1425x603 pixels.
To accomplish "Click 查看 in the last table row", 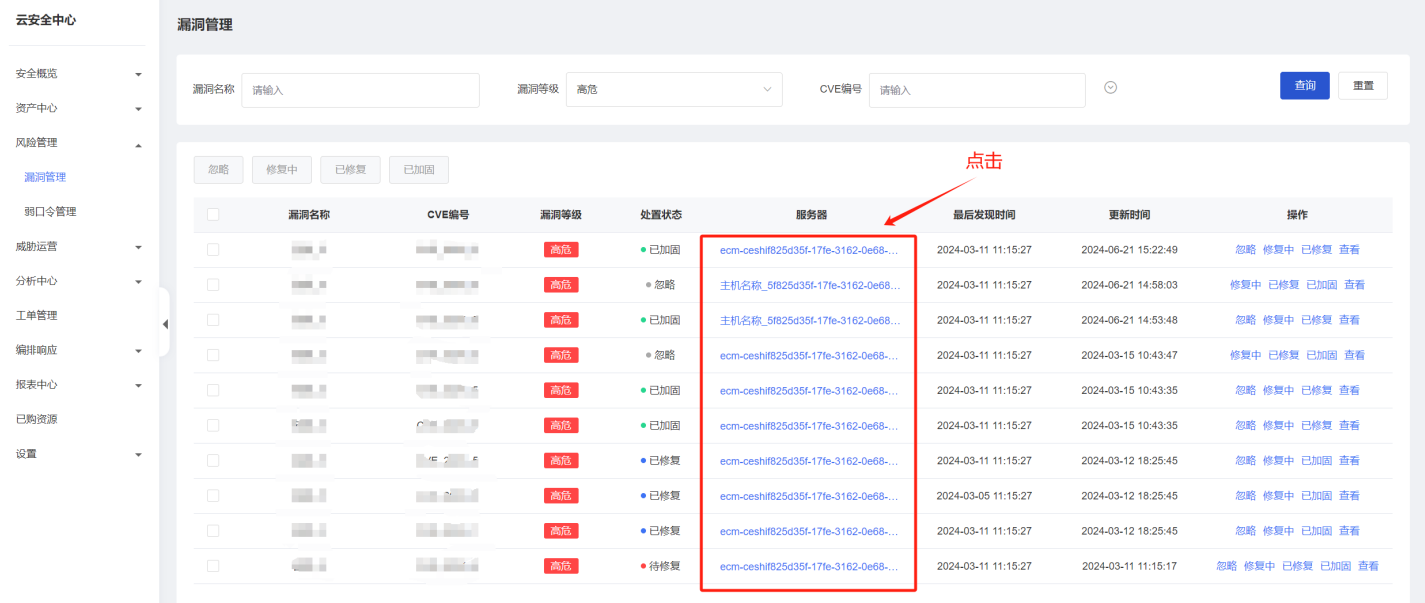I will point(1367,566).
